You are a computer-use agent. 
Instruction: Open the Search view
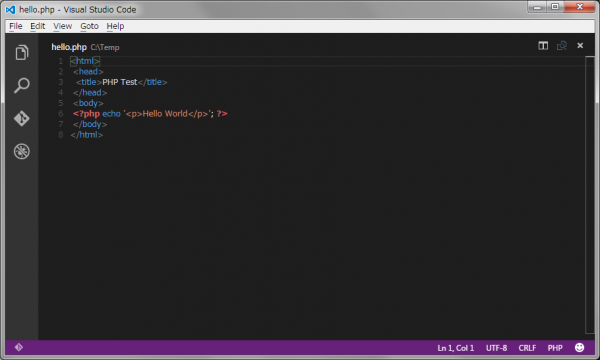(22, 85)
